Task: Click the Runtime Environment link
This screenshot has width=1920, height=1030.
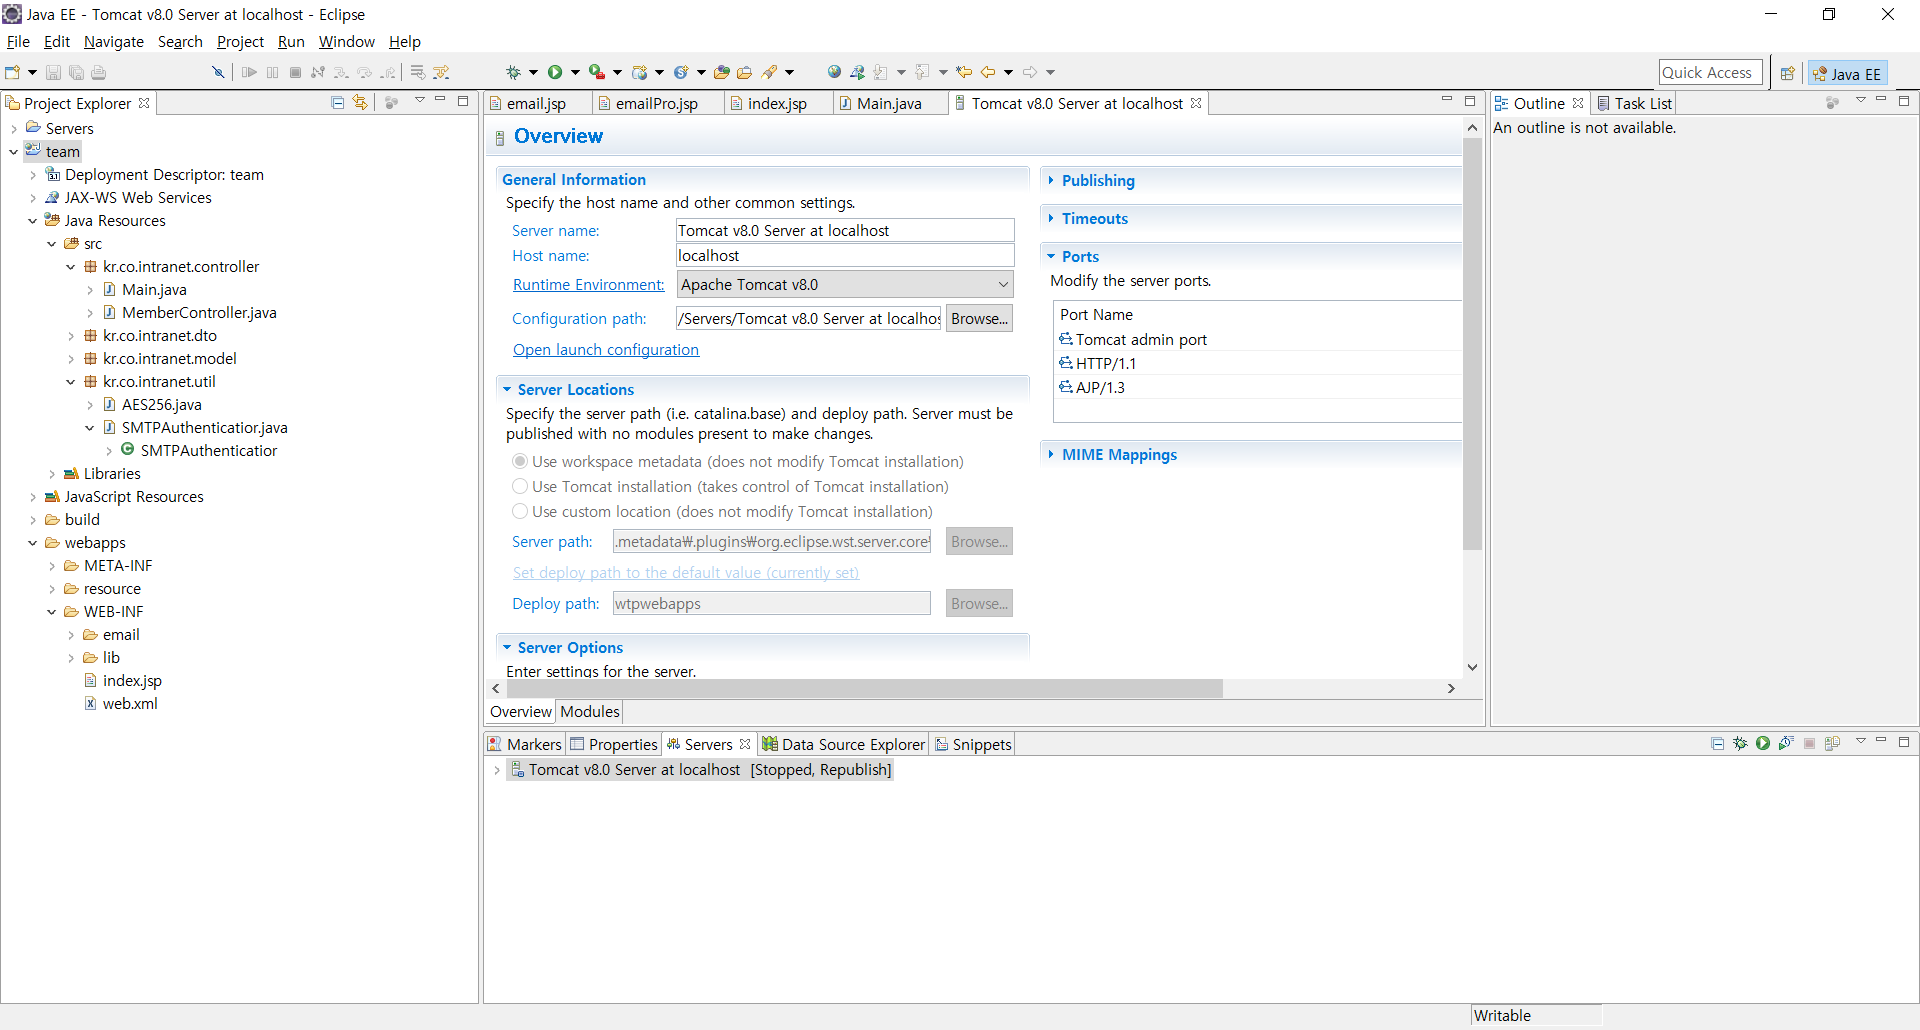Action: click(x=588, y=285)
